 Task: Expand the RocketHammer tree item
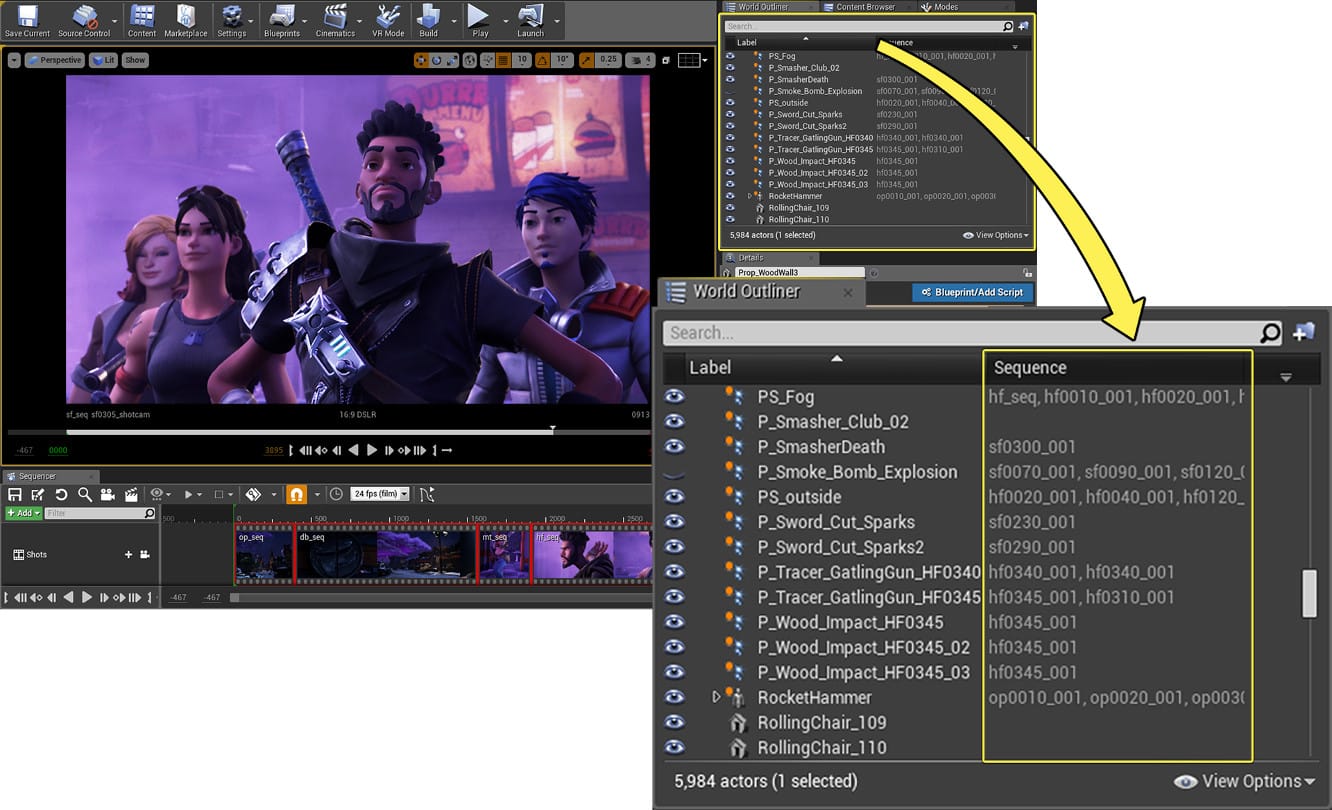click(716, 697)
